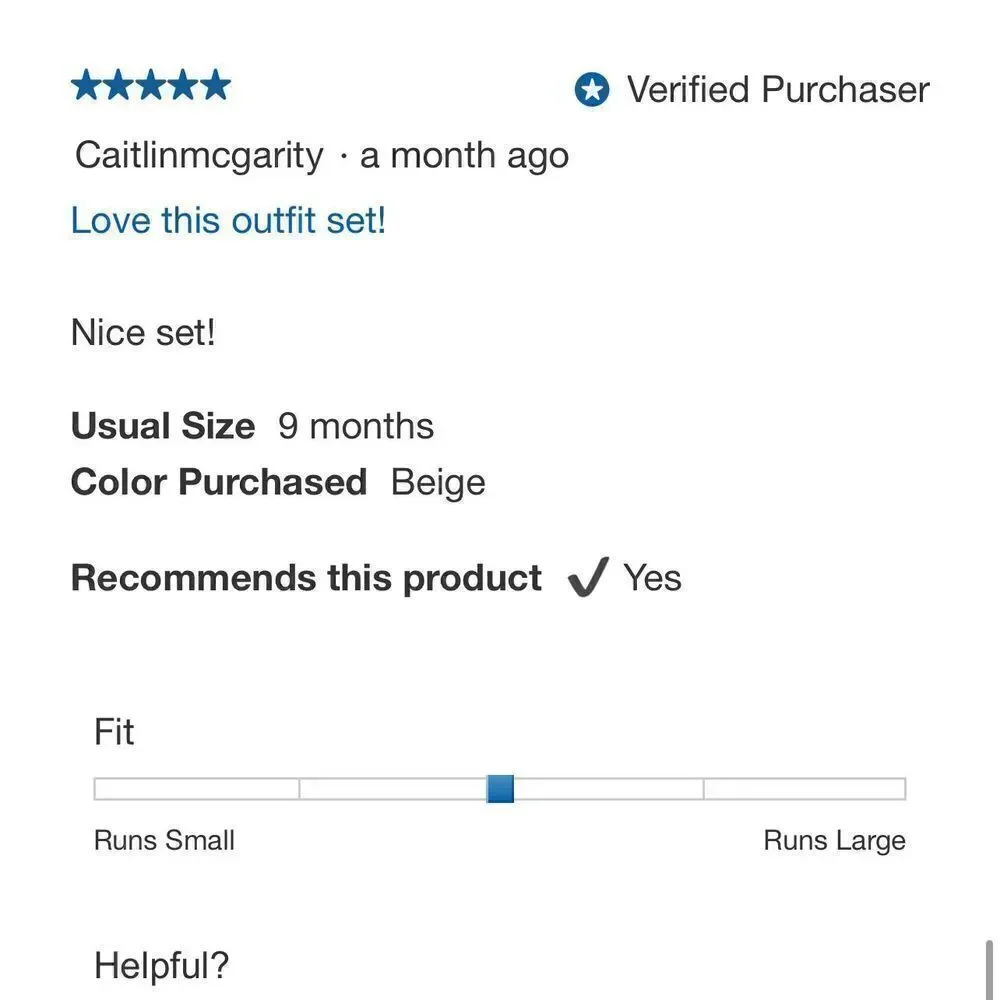This screenshot has height=1000, width=1000.
Task: Click the blue Fit slider handle
Action: point(500,789)
